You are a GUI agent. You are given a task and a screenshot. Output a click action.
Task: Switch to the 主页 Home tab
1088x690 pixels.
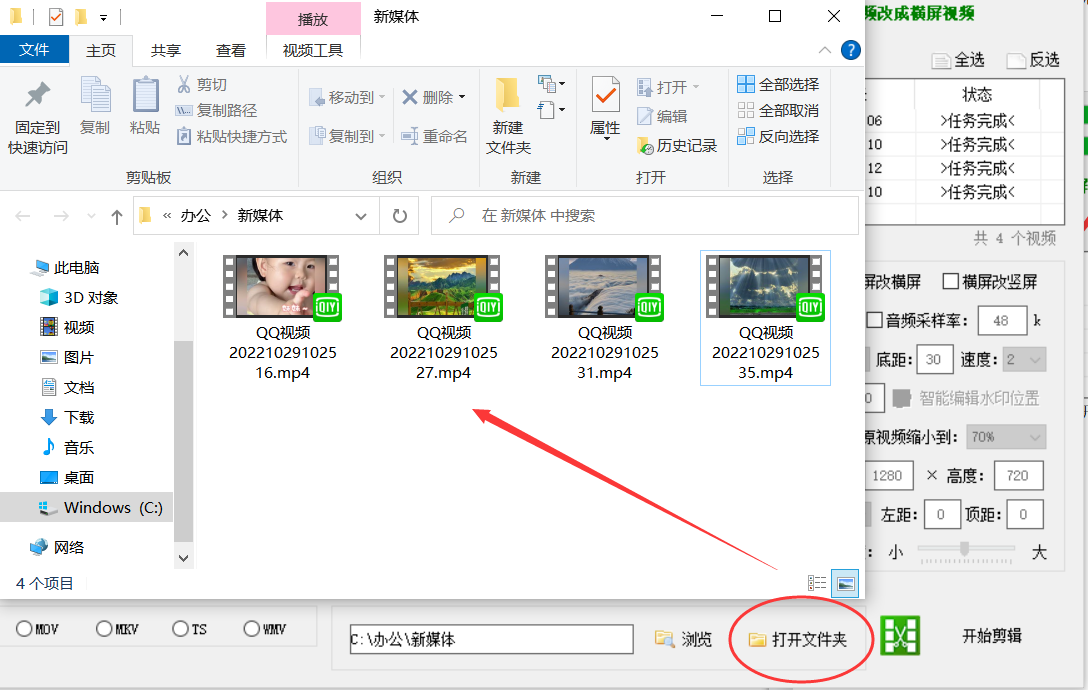click(x=101, y=51)
